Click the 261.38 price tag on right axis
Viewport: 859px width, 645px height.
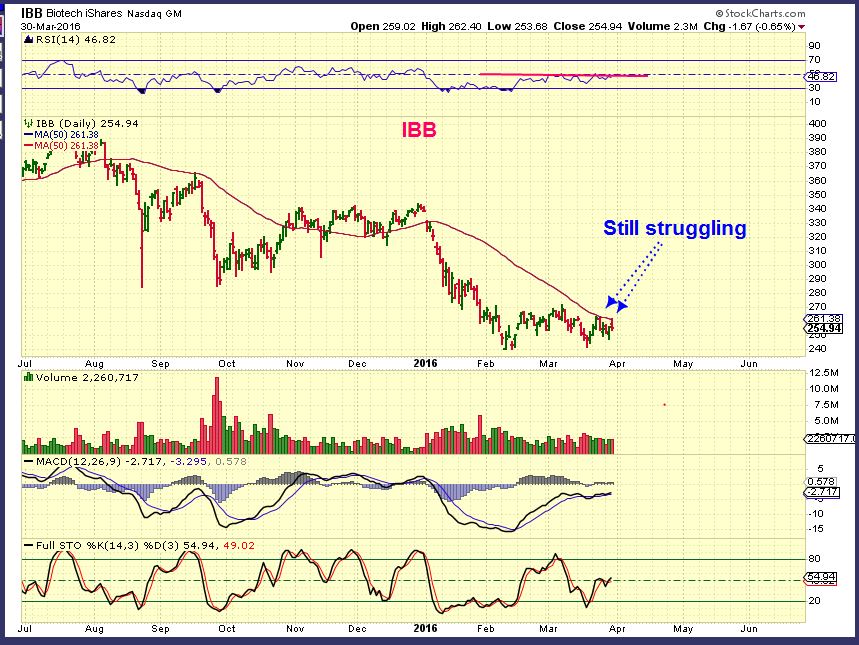tap(823, 318)
